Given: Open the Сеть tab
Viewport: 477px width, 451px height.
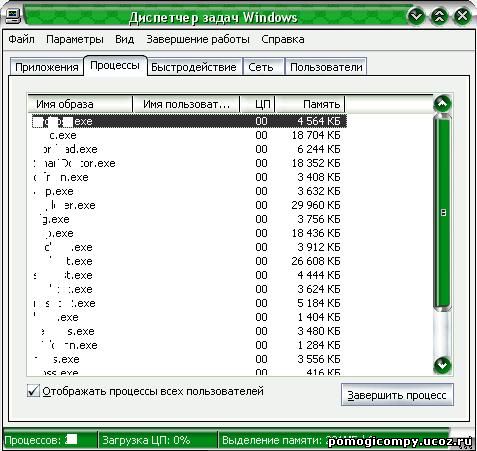Looking at the screenshot, I should point(263,67).
